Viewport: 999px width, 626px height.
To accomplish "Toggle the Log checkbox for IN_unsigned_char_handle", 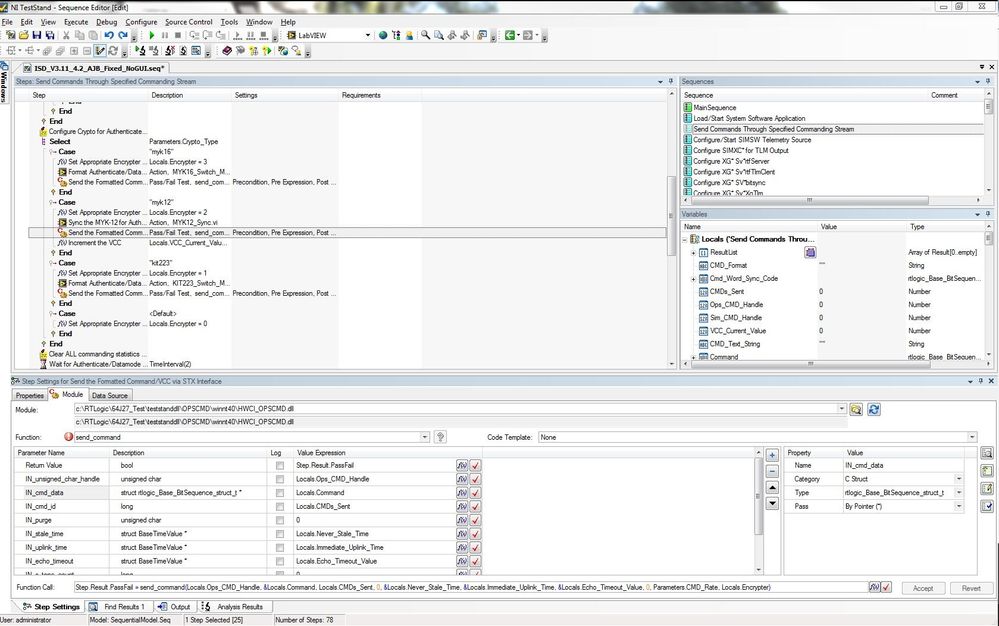I will click(280, 480).
